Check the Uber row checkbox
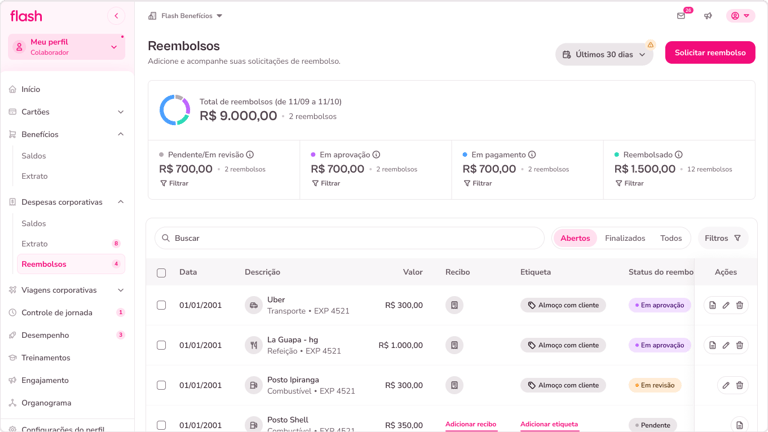The width and height of the screenshot is (768, 432). (161, 305)
